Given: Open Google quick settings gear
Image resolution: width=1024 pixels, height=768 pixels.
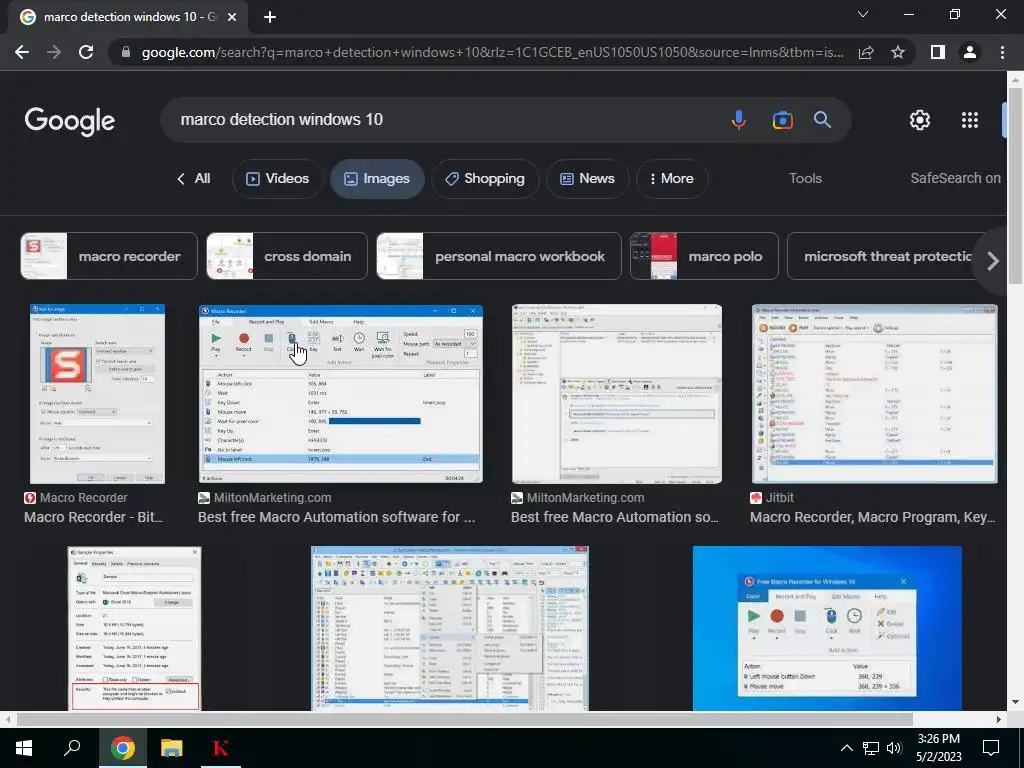Looking at the screenshot, I should [x=920, y=120].
